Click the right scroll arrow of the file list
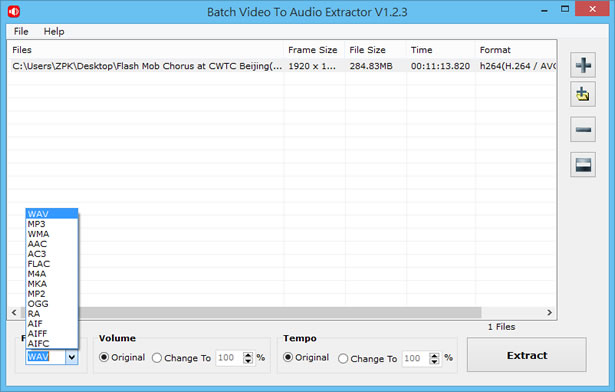 [549, 312]
